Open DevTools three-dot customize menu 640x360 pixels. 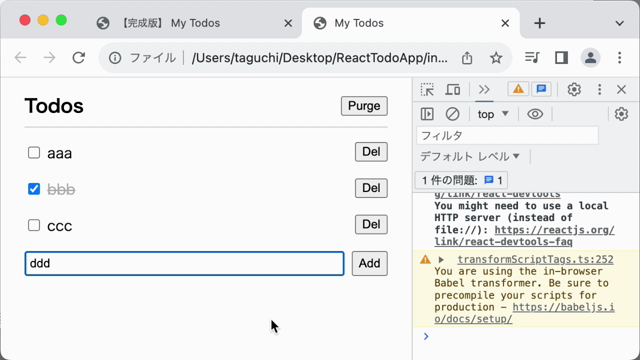(x=599, y=89)
